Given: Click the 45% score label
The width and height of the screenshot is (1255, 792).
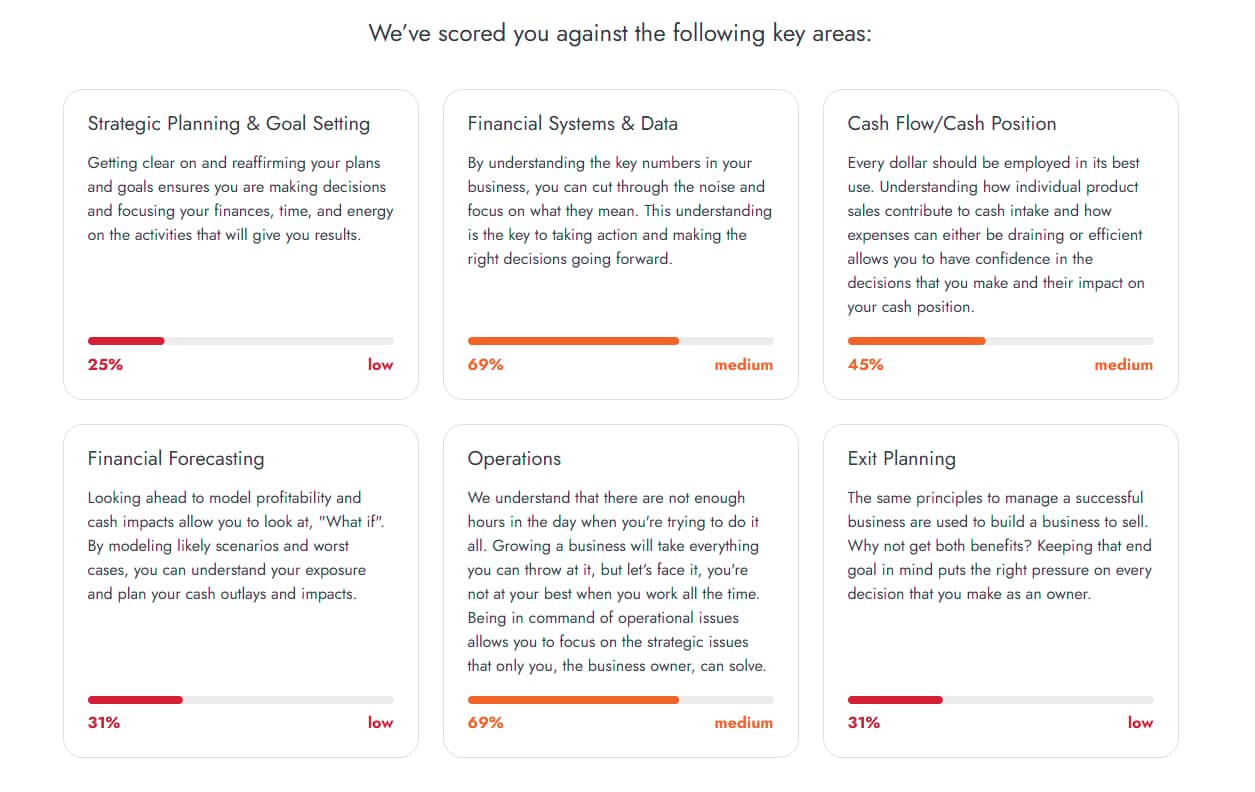Looking at the screenshot, I should click(866, 365).
